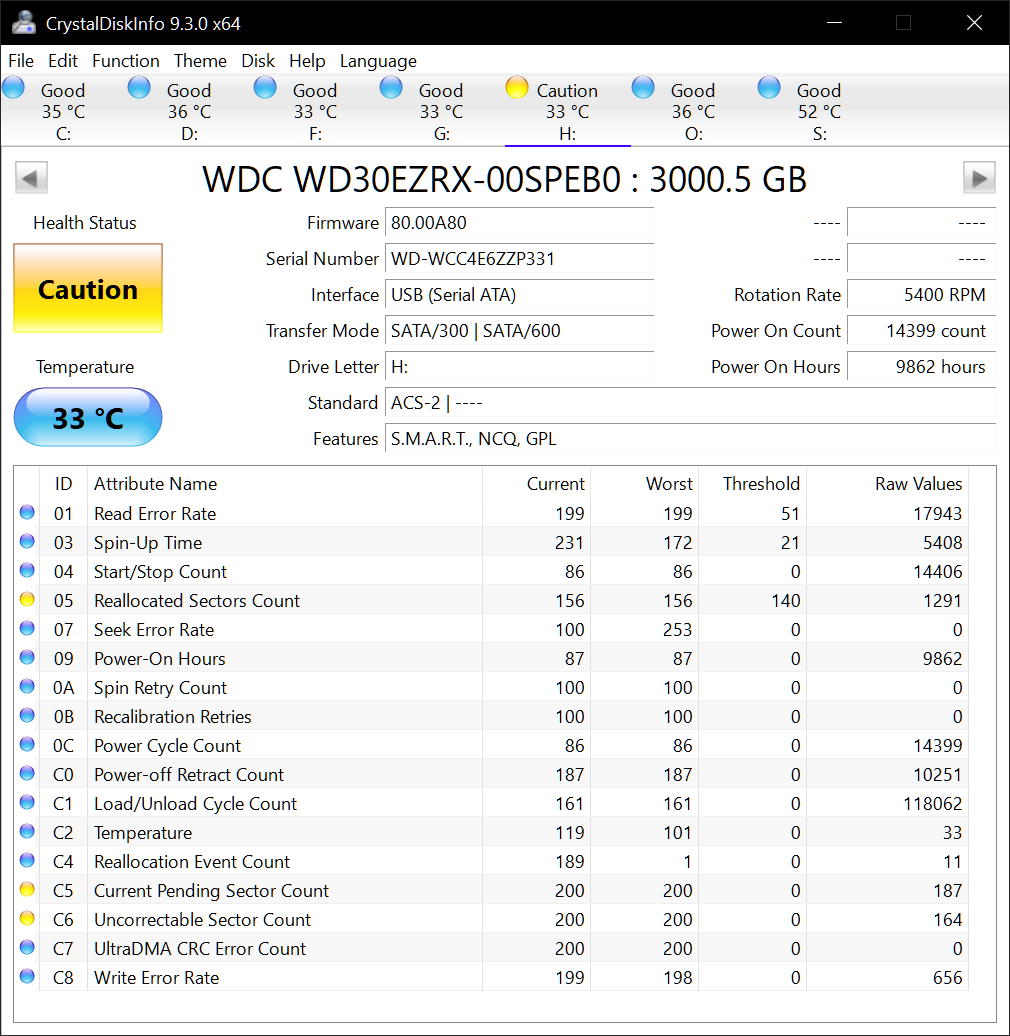Switch to drive D: 36 °C tab

[190, 110]
